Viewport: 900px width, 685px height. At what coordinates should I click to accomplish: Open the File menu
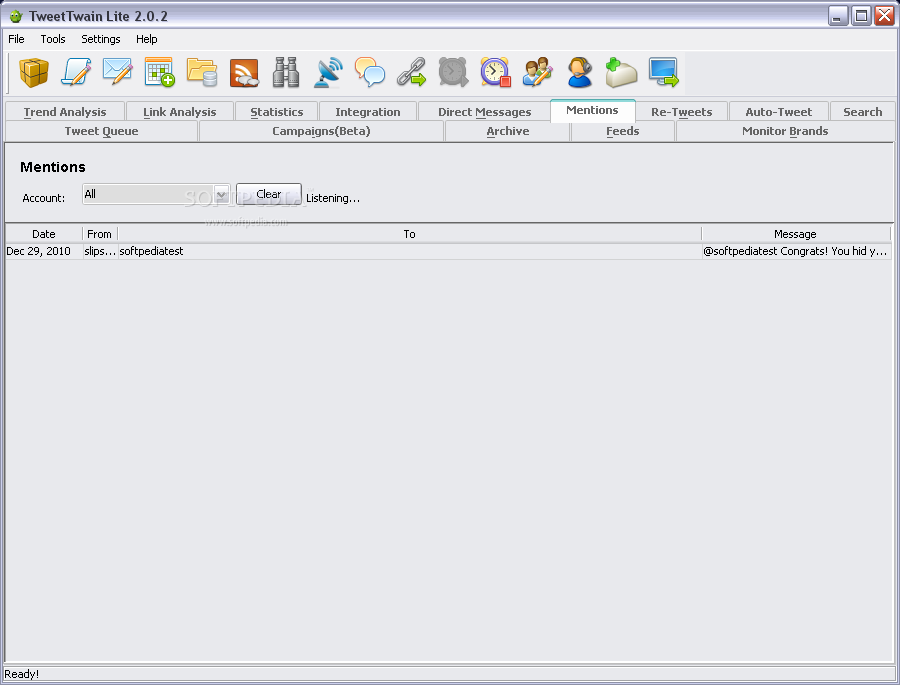click(x=16, y=39)
